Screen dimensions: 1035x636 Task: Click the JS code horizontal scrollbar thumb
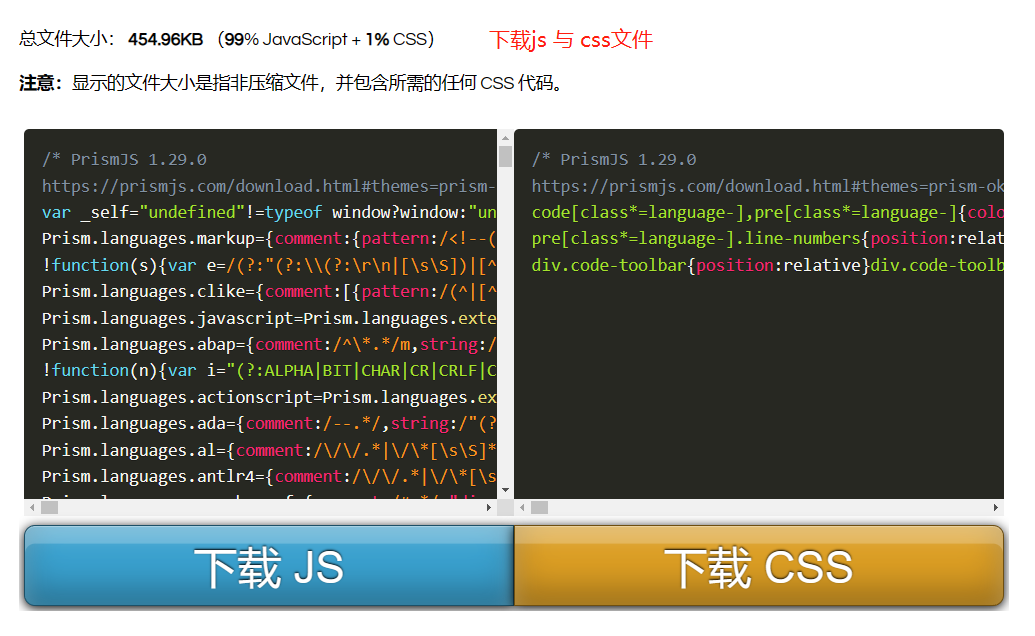50,507
